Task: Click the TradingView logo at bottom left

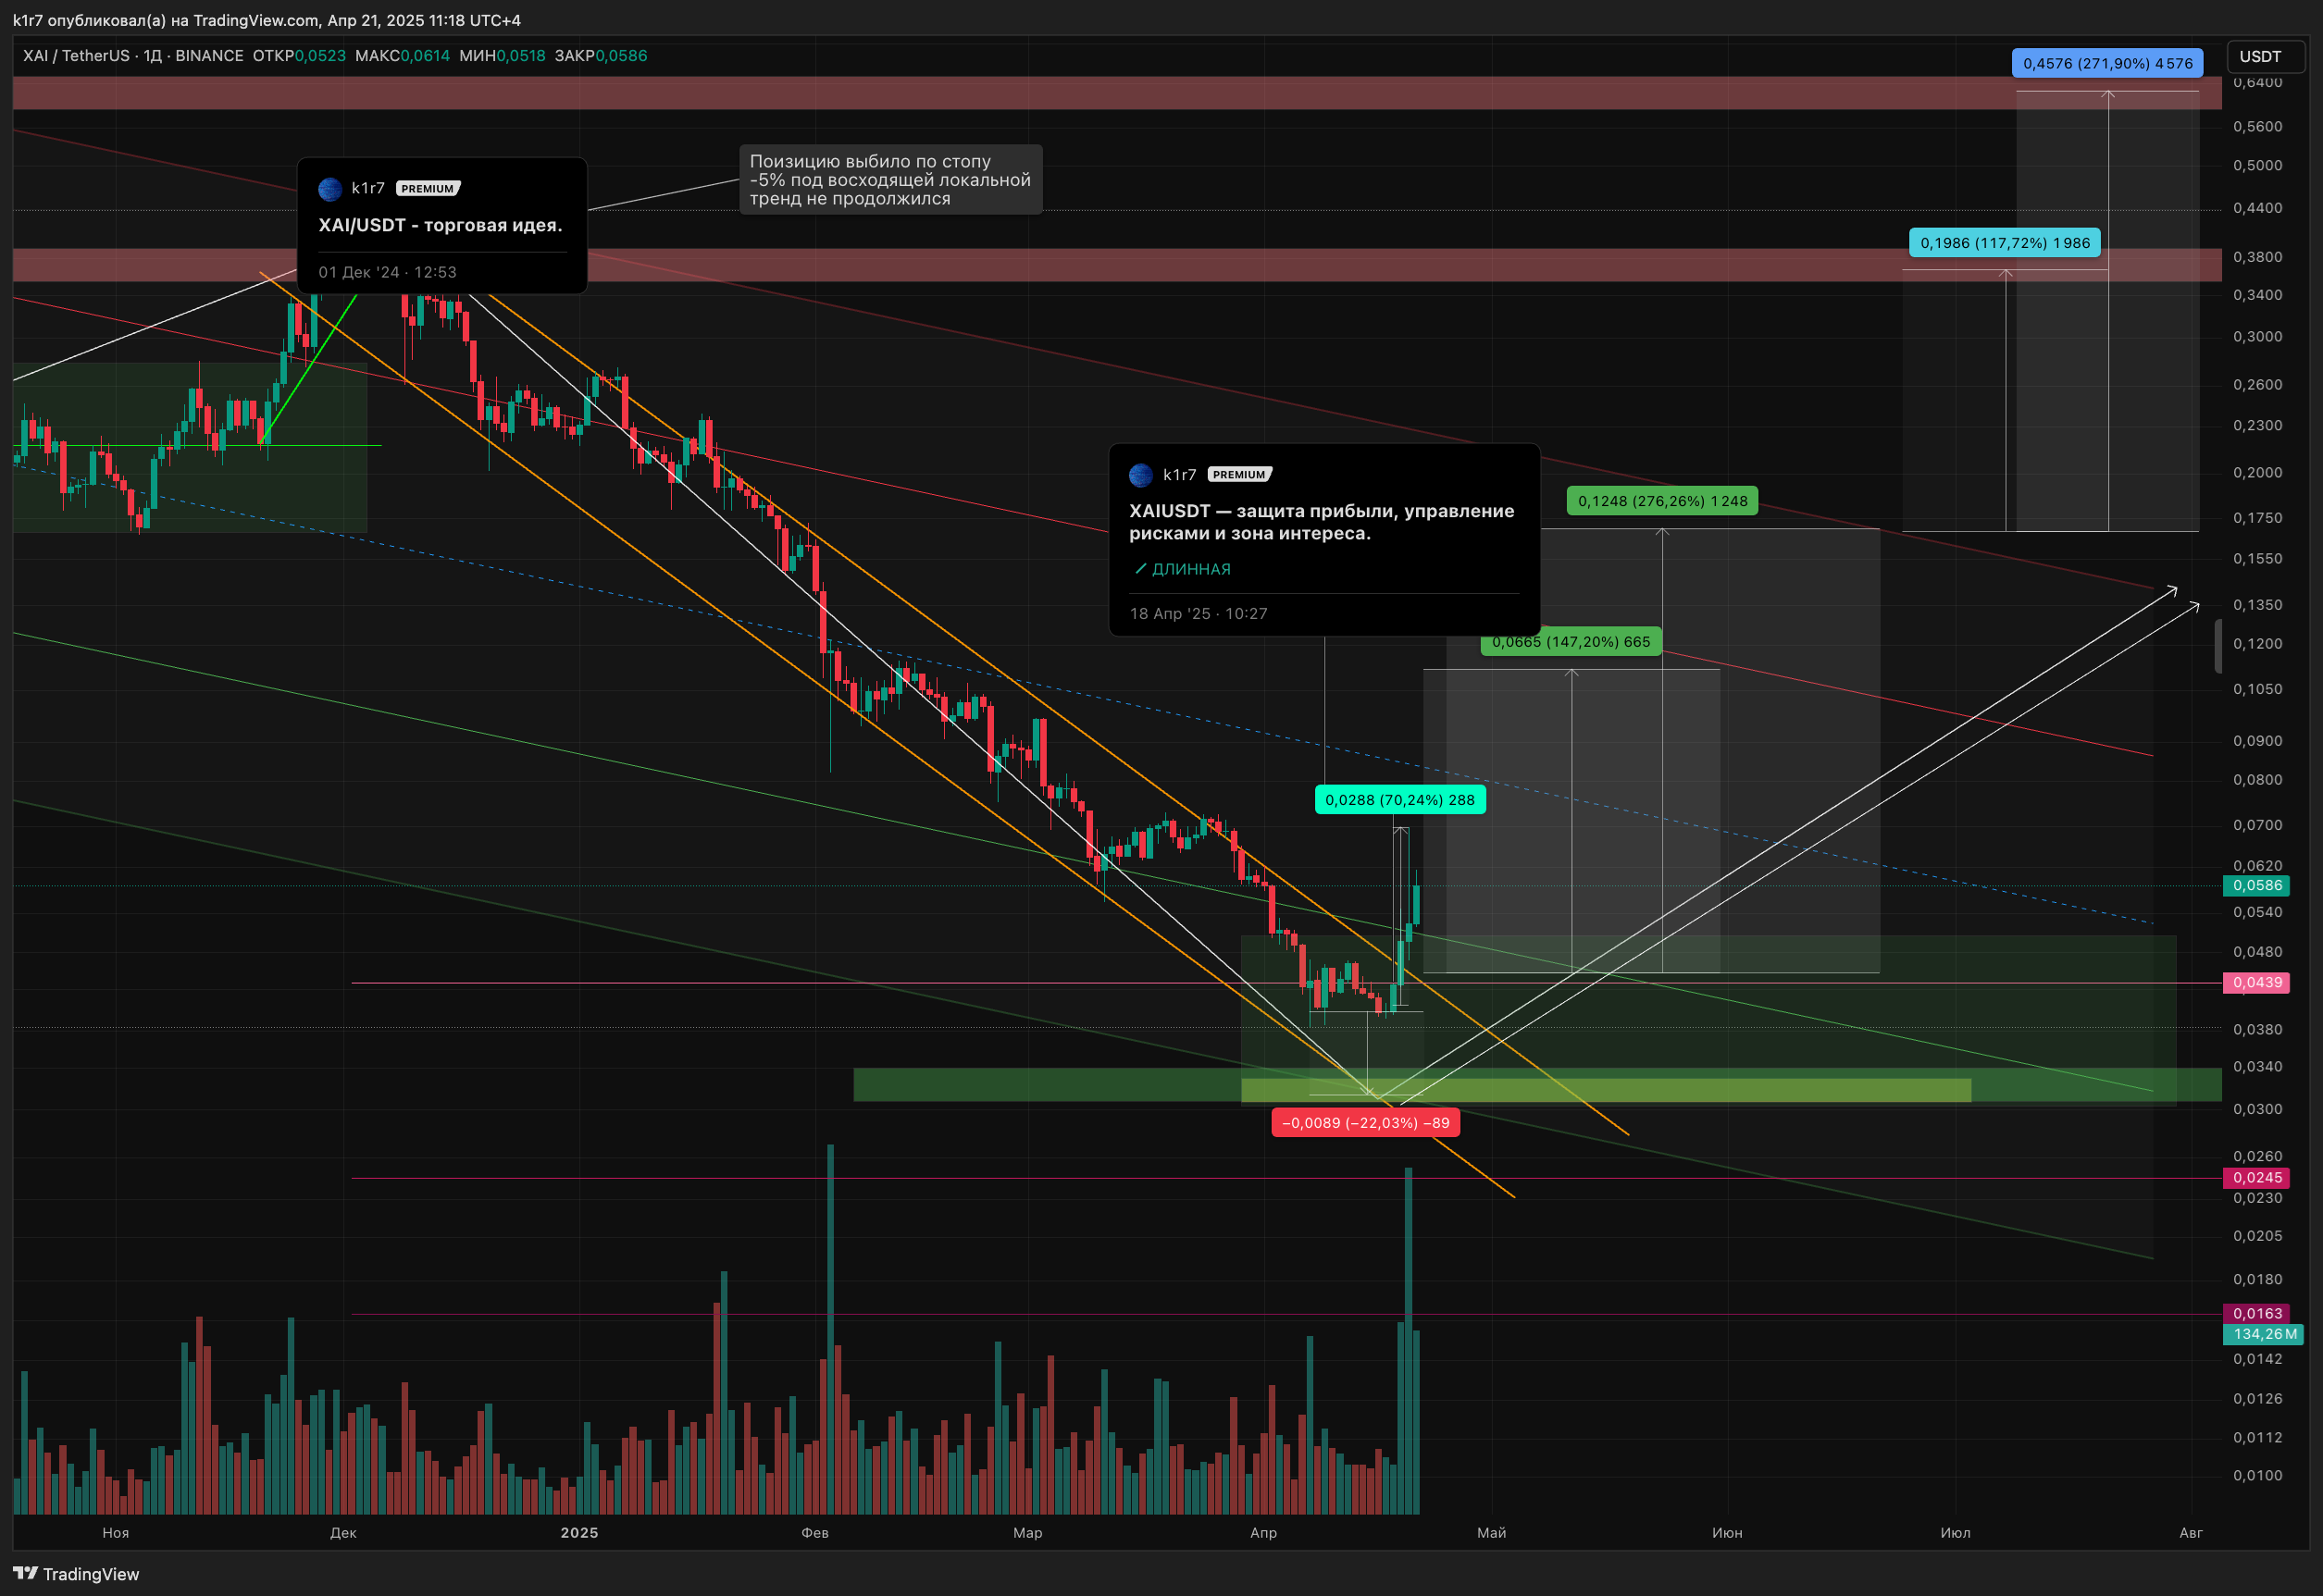Action: [76, 1574]
